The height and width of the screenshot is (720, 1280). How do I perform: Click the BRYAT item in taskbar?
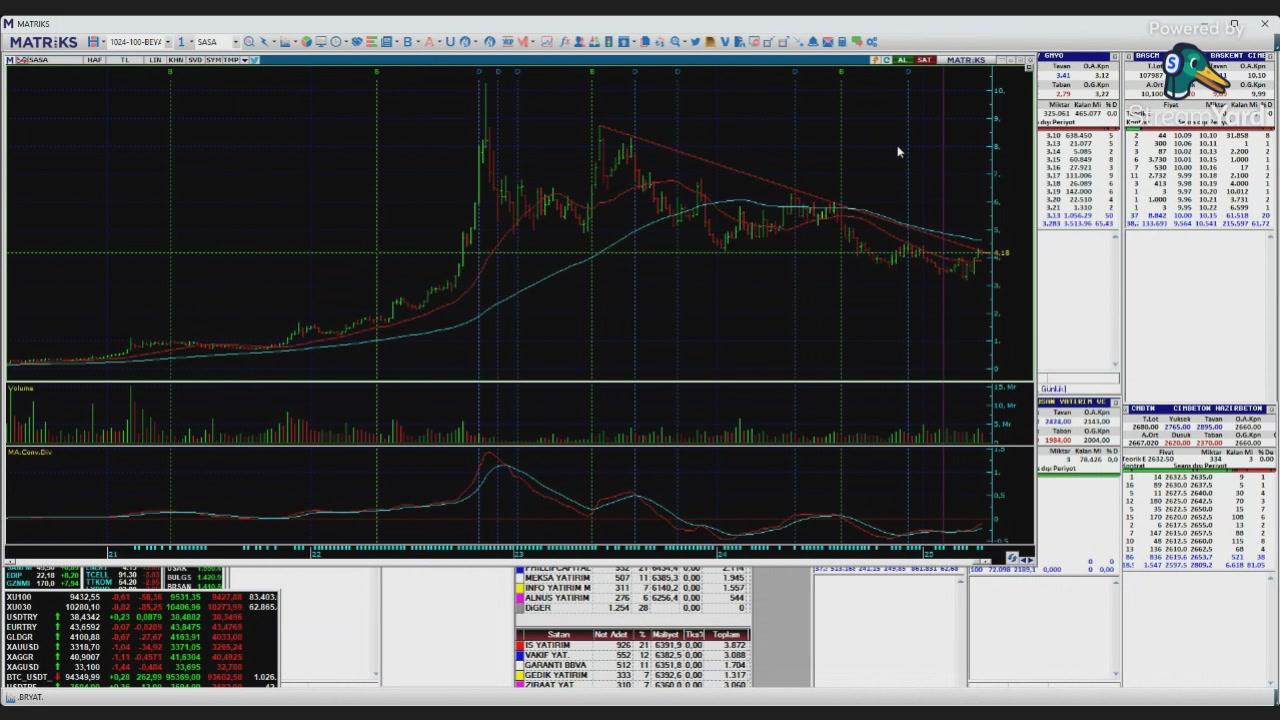(x=25, y=697)
